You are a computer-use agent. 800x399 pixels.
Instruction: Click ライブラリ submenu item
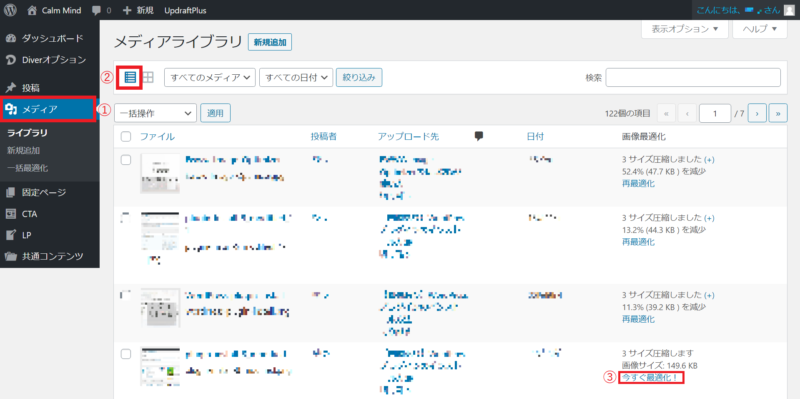[x=28, y=133]
